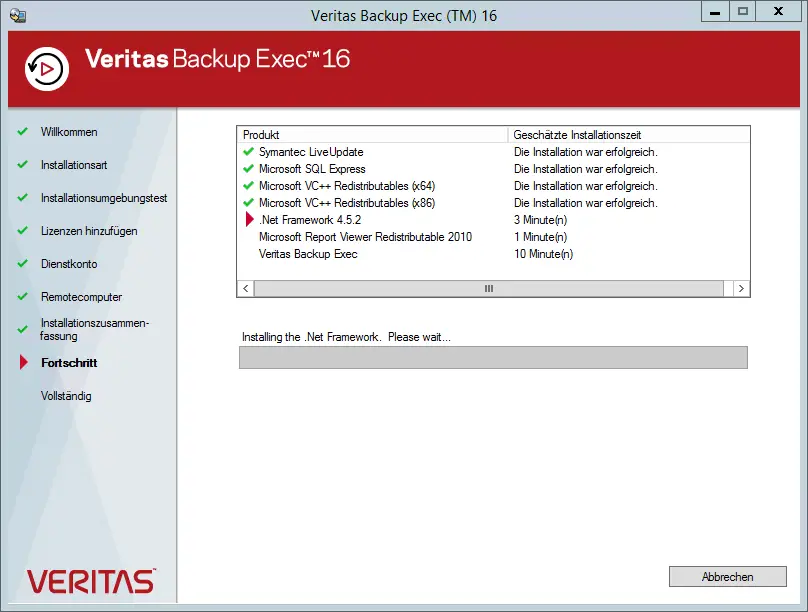
Task: Select the Veritas Backup Exec product row
Action: (x=493, y=254)
